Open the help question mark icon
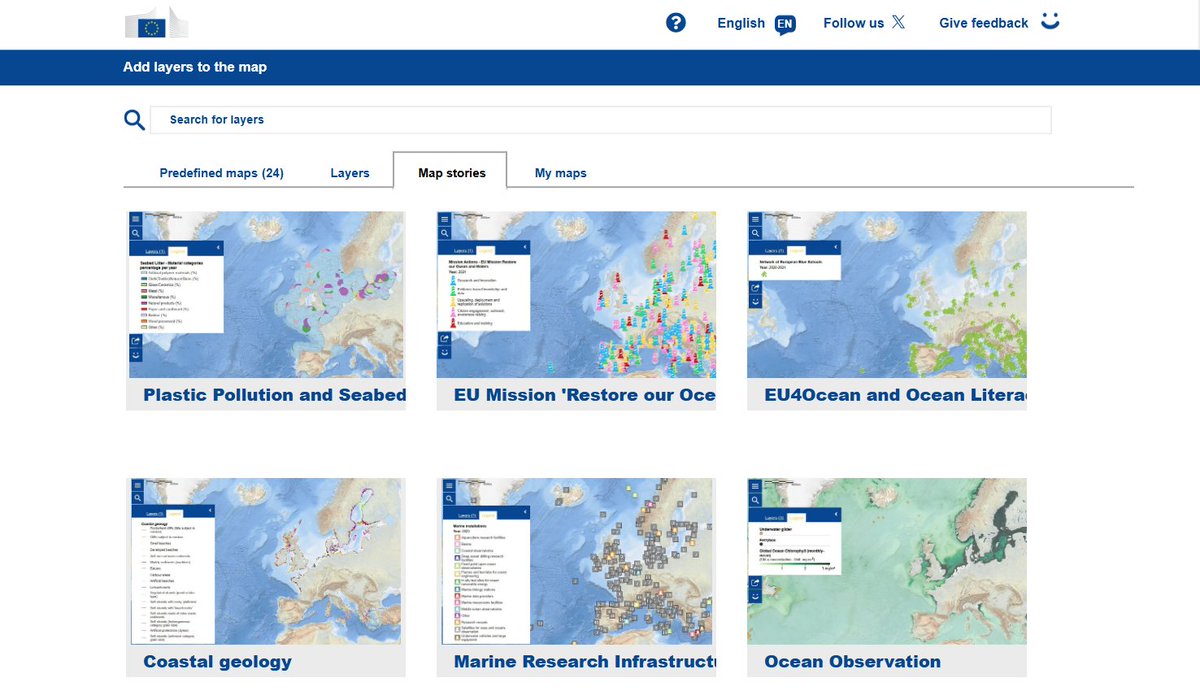 tap(676, 22)
